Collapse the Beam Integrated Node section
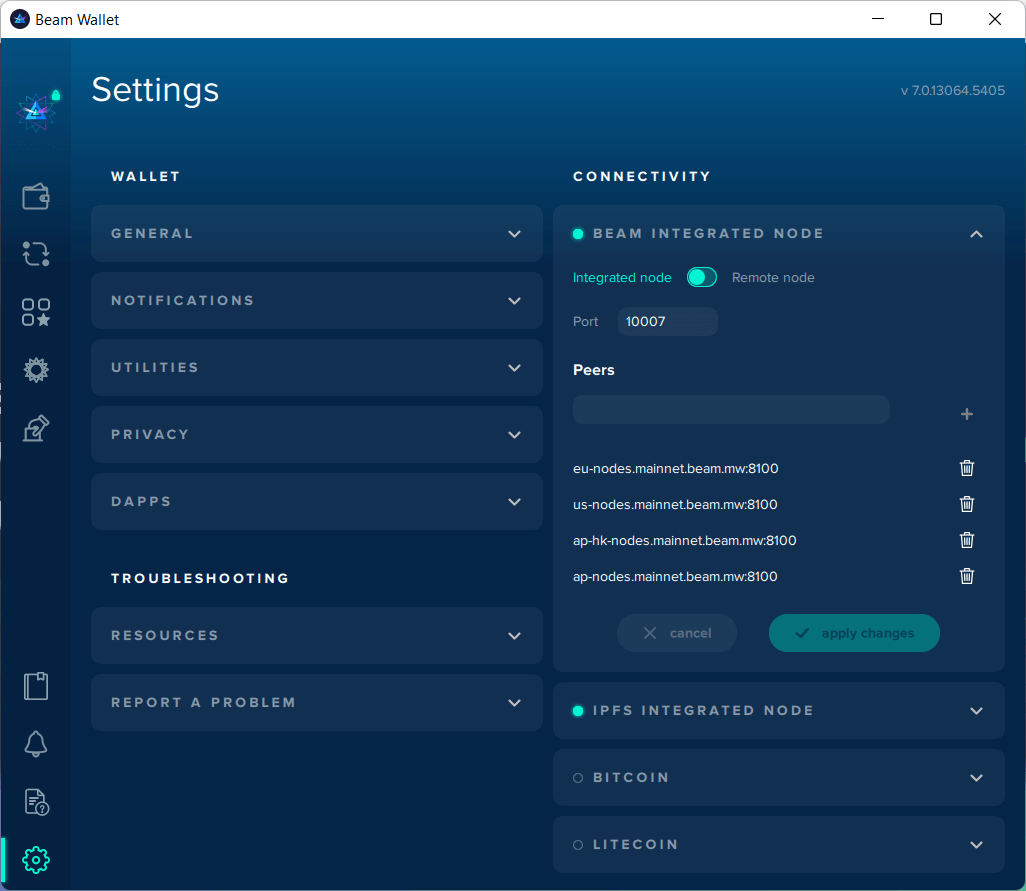The height and width of the screenshot is (891, 1026). click(976, 234)
